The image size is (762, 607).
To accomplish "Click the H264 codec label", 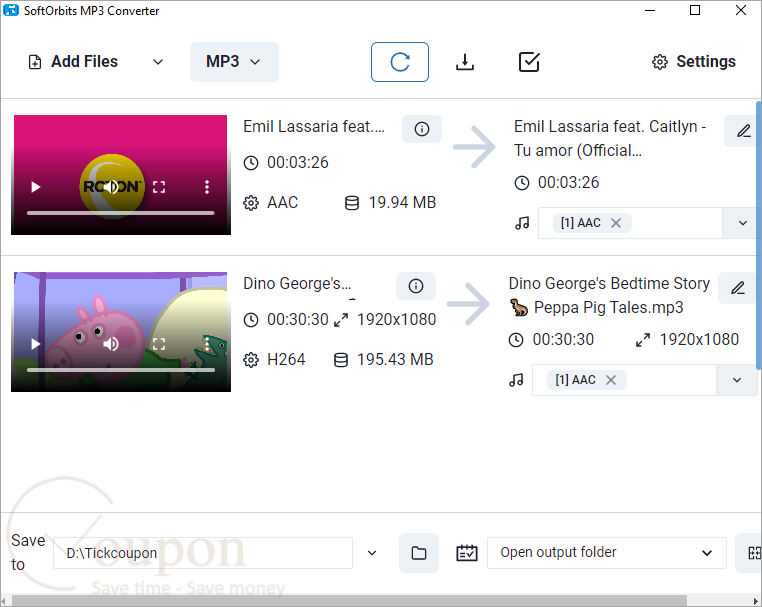I will tap(286, 360).
